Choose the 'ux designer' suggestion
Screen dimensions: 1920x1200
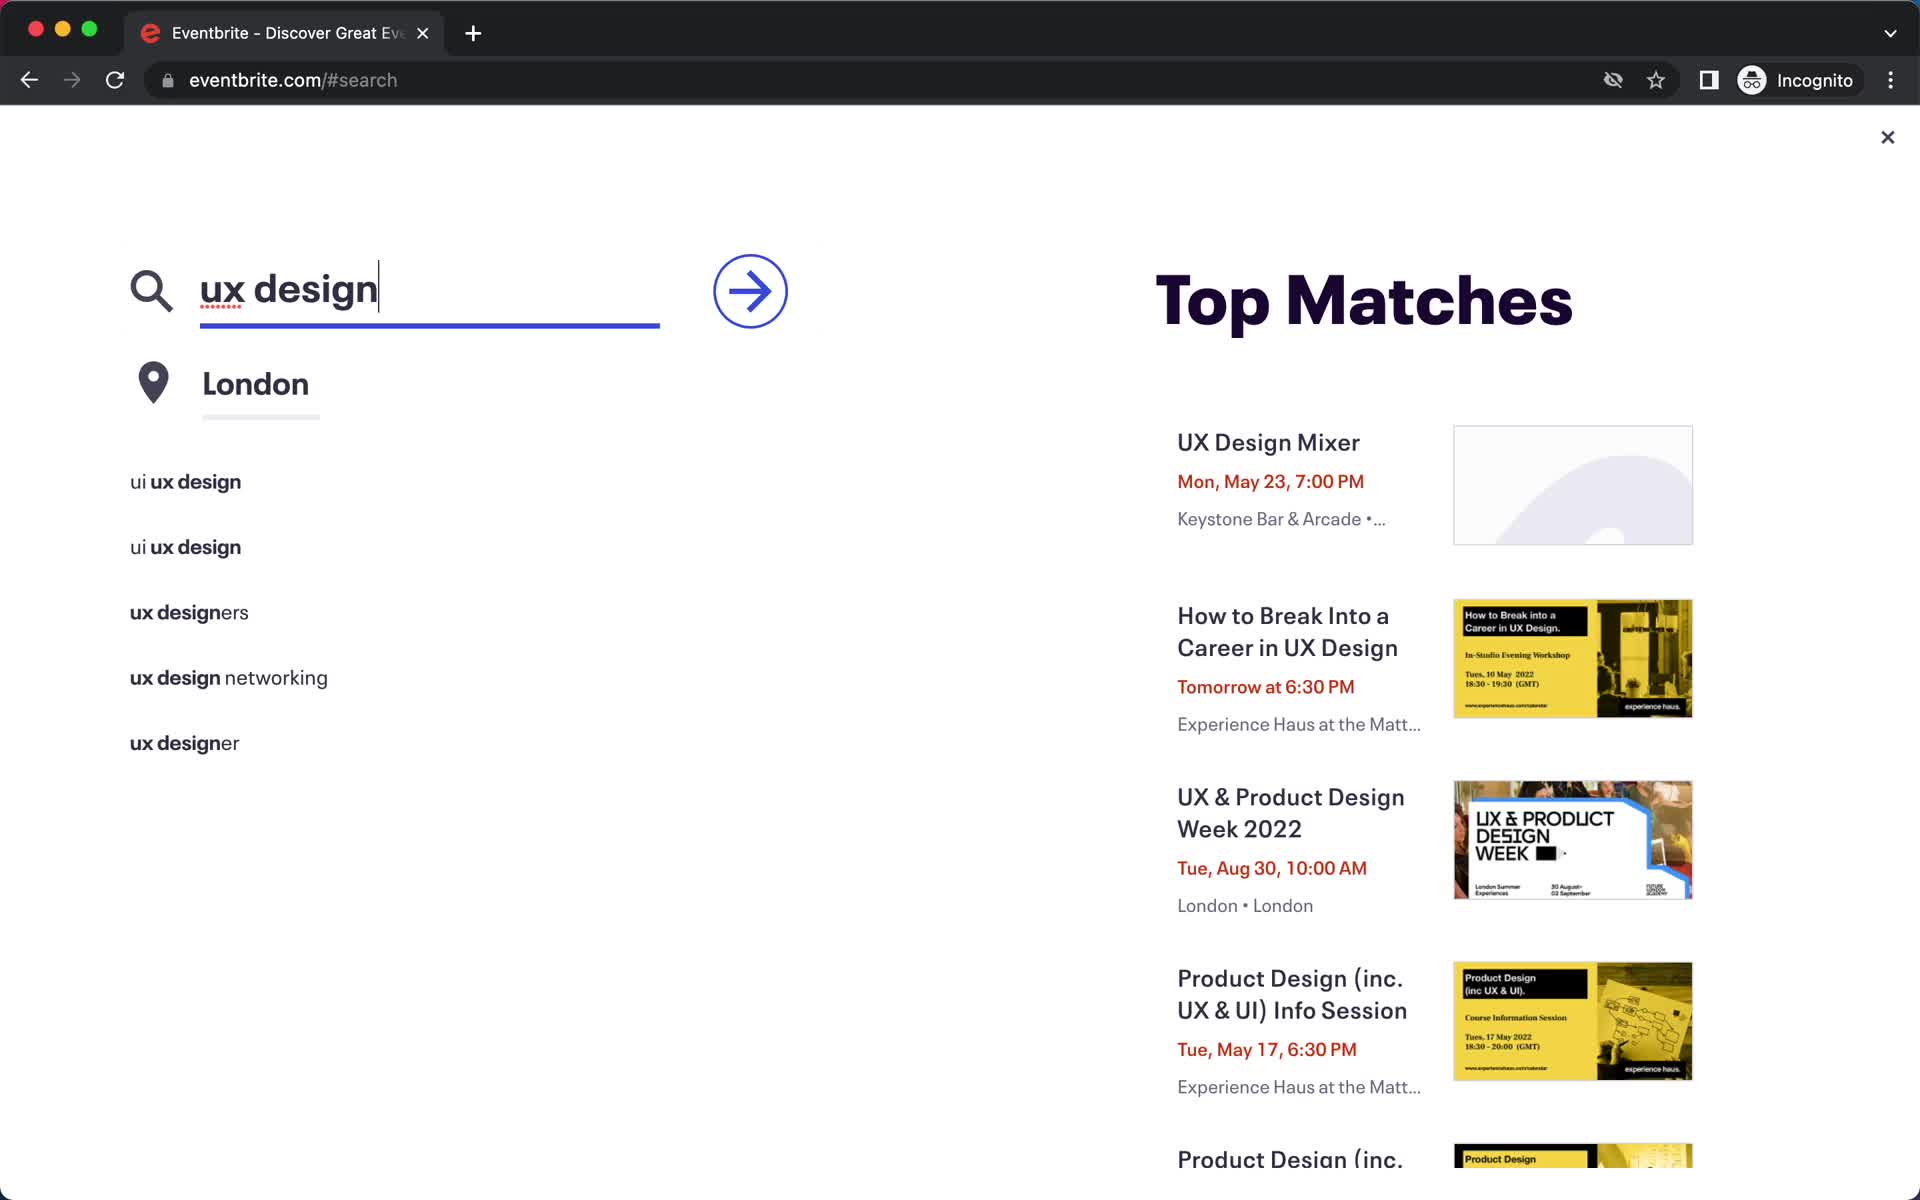[184, 743]
